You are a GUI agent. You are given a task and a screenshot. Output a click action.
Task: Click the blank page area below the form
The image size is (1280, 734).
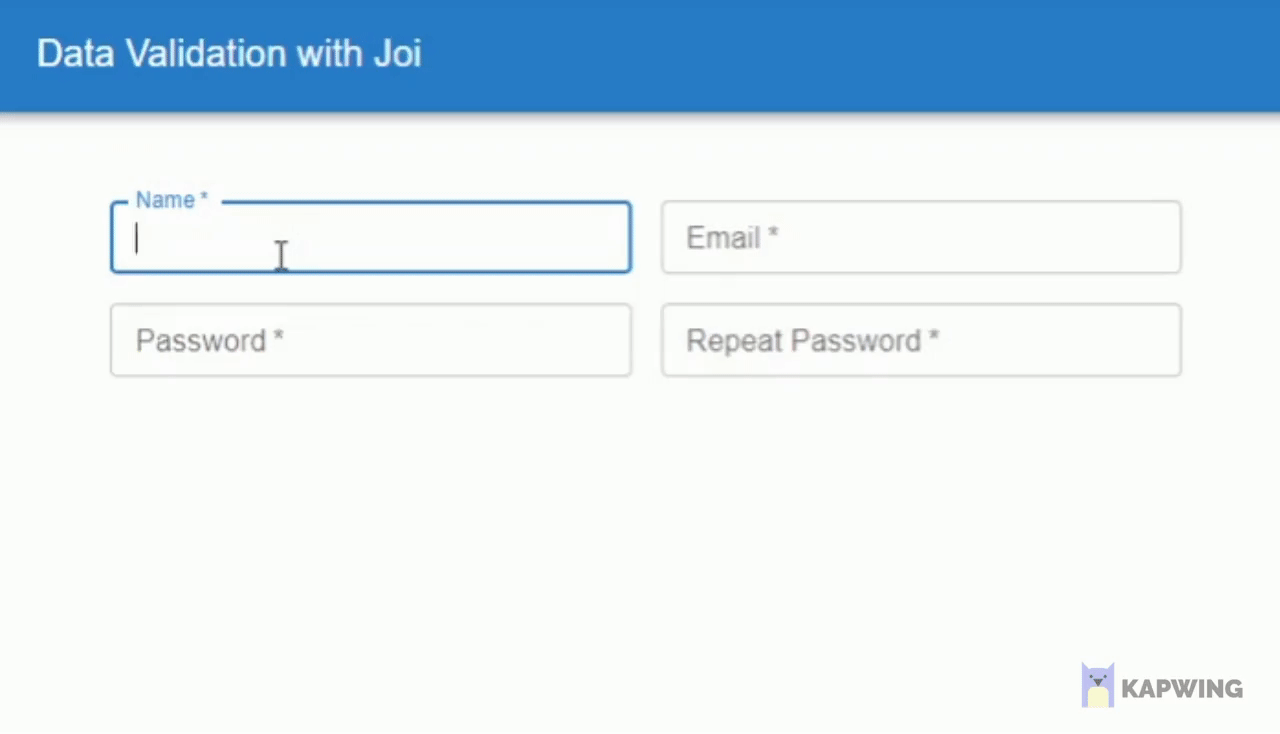coord(640,520)
